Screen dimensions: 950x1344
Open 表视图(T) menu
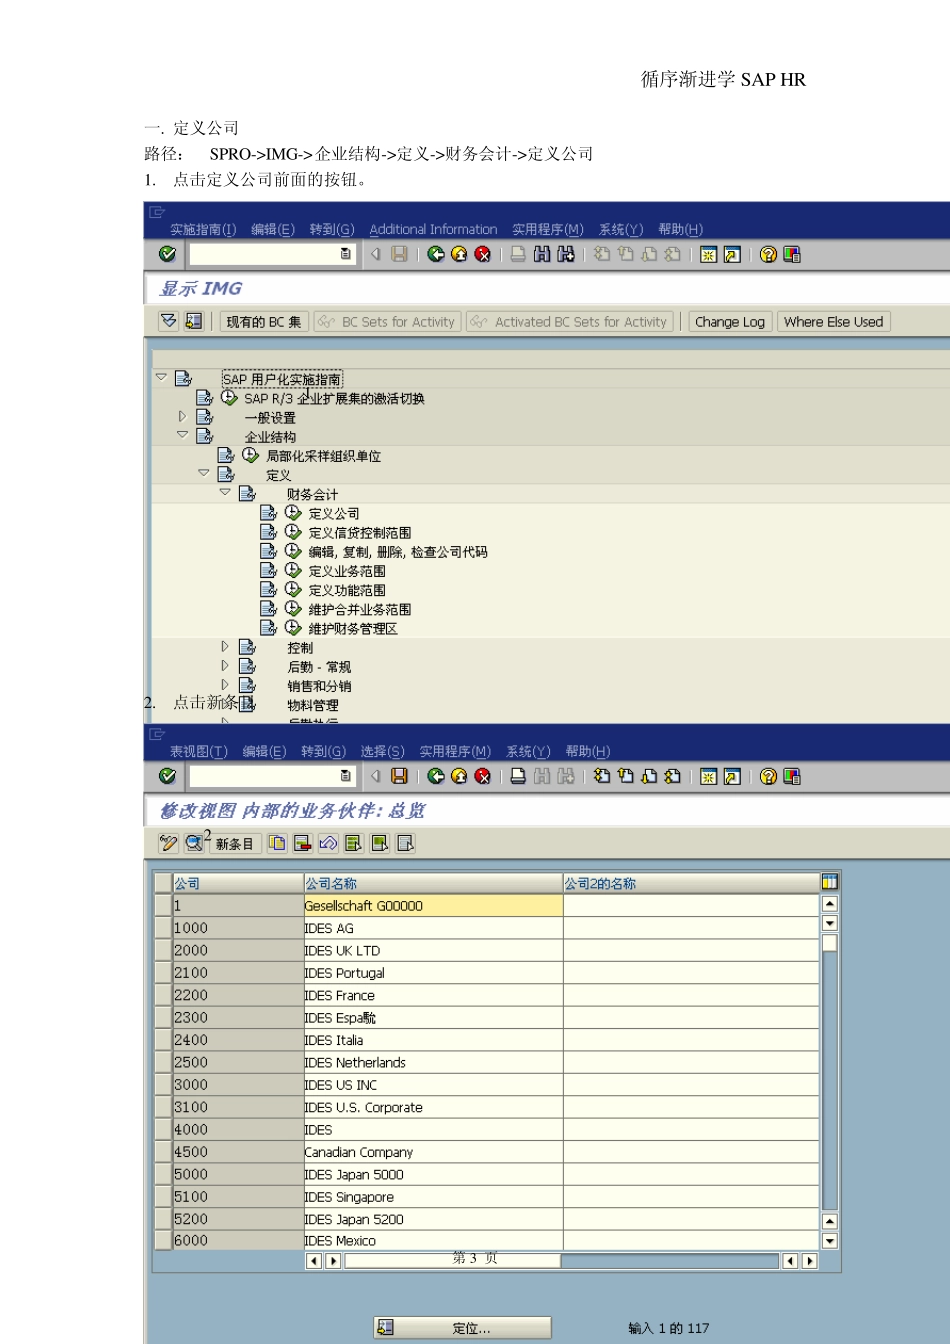click(198, 751)
